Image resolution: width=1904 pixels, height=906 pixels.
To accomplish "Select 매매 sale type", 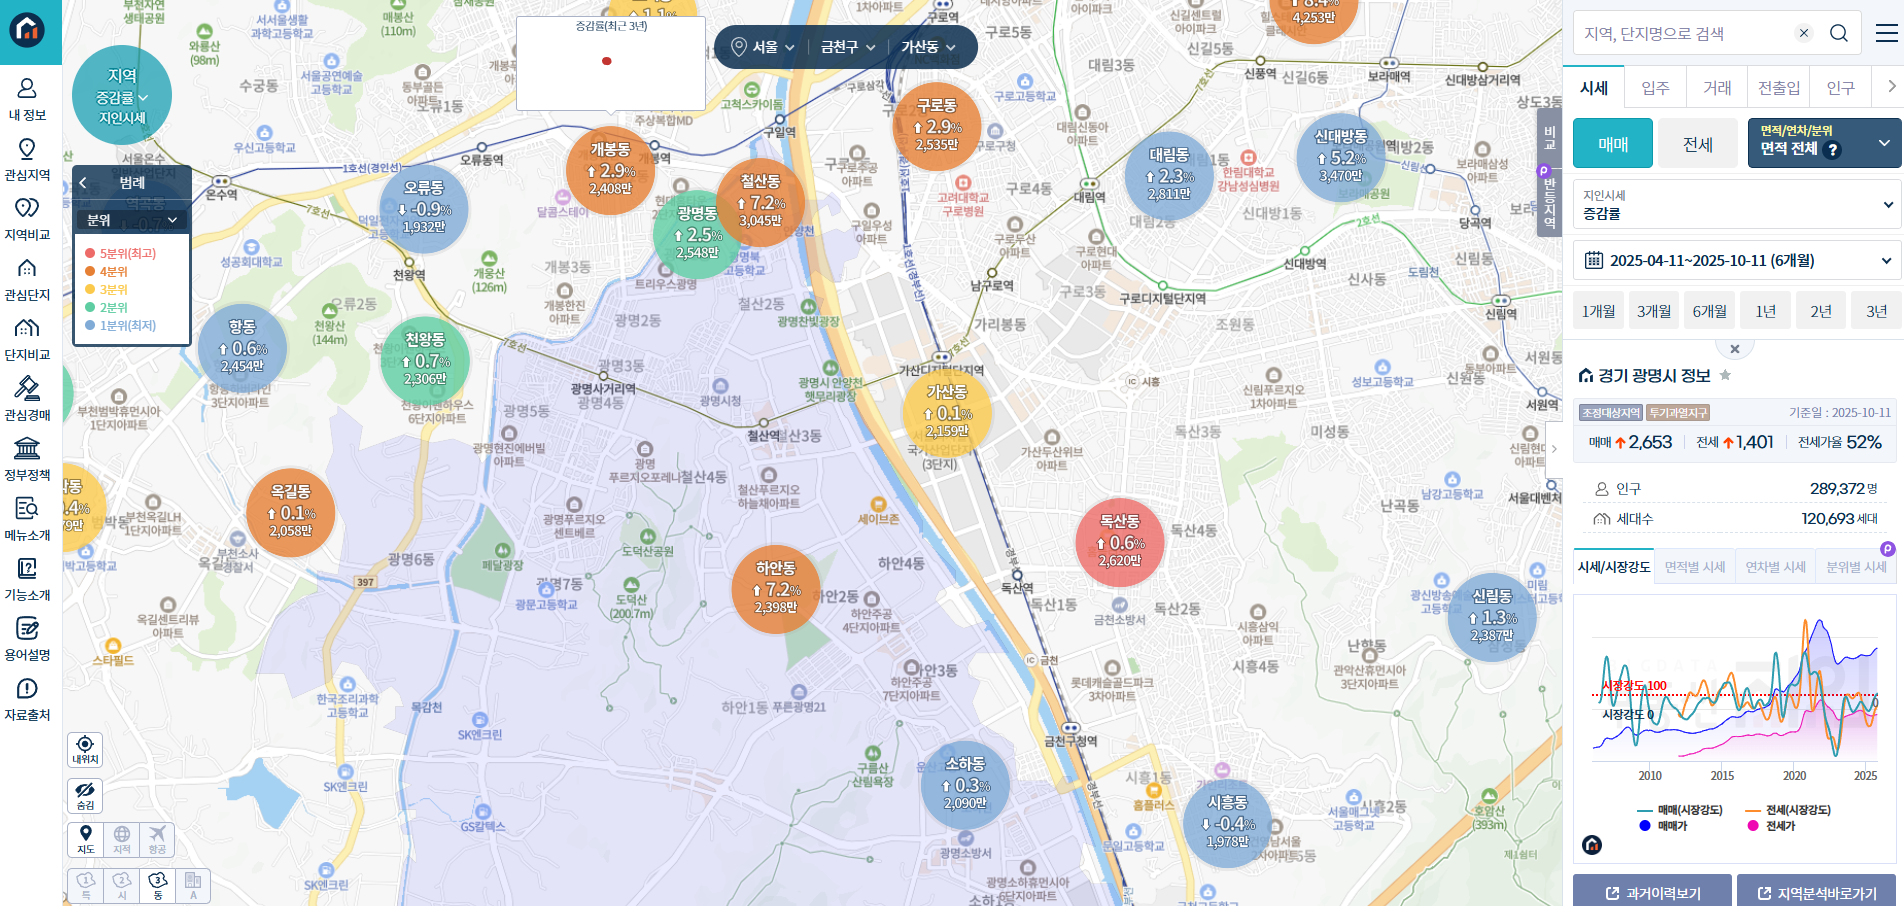I will tap(1613, 144).
